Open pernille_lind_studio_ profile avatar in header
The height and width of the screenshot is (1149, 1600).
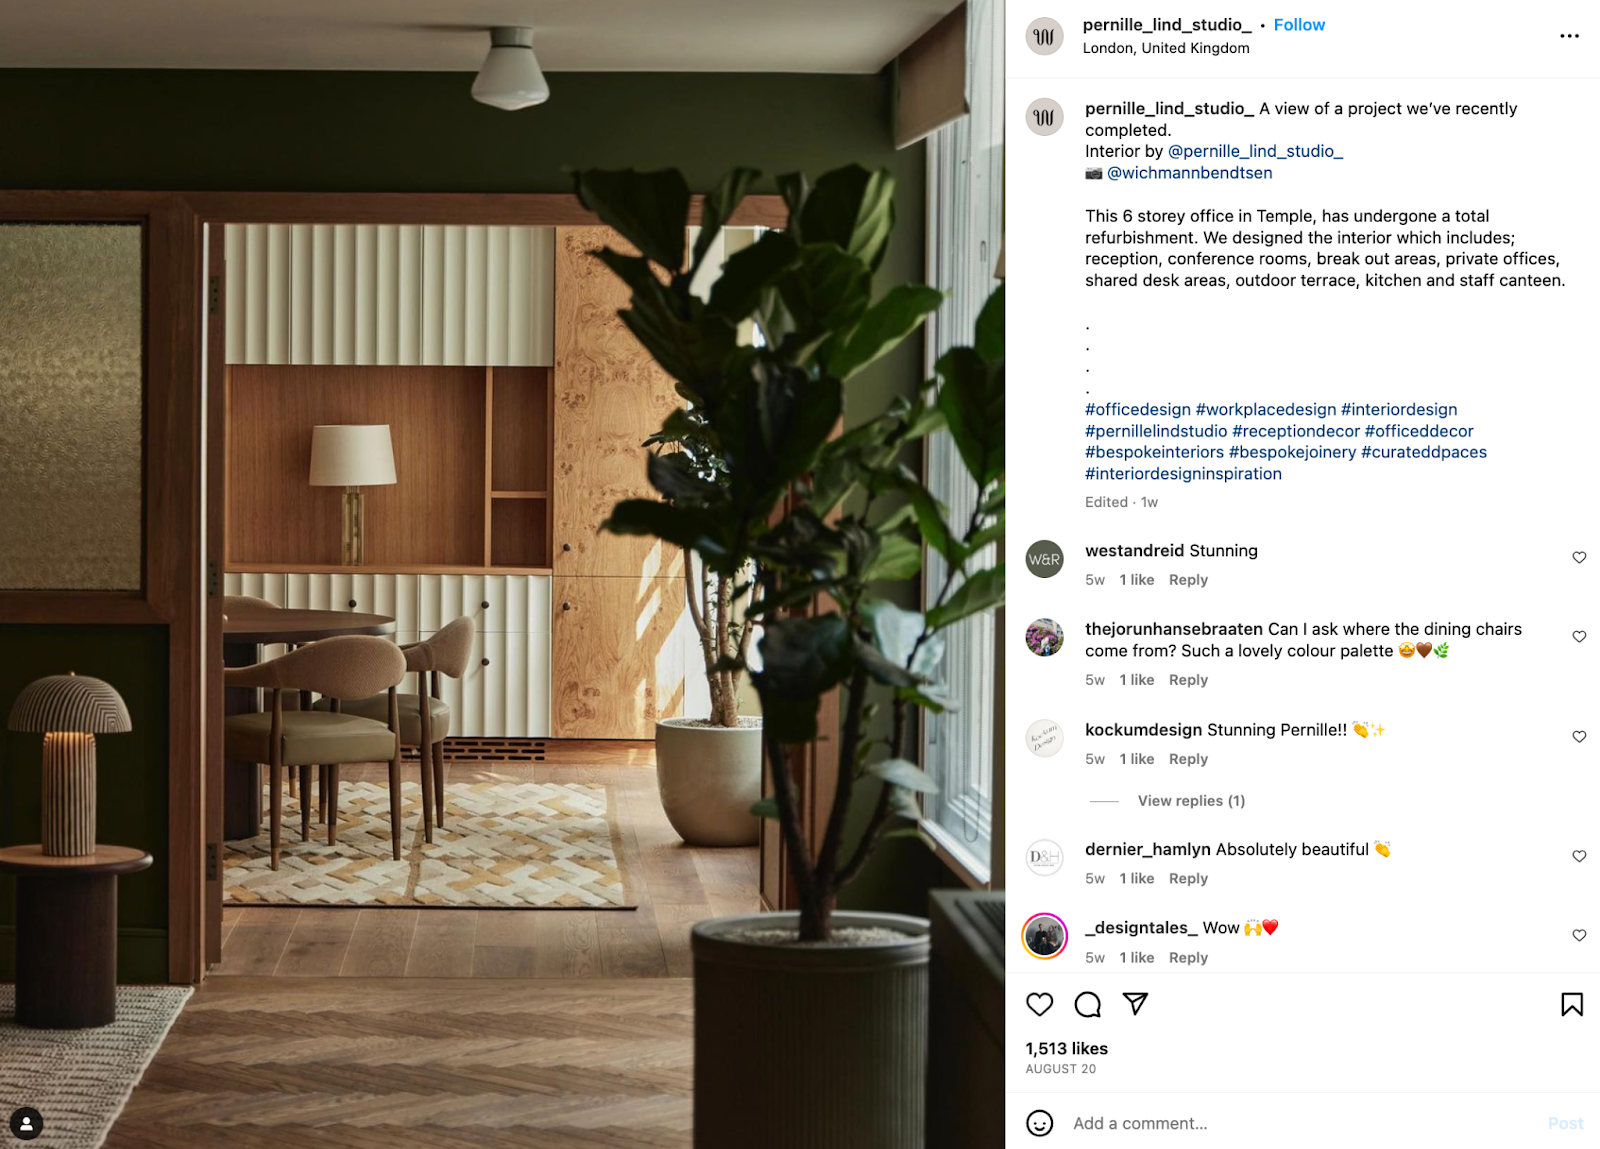pos(1044,37)
